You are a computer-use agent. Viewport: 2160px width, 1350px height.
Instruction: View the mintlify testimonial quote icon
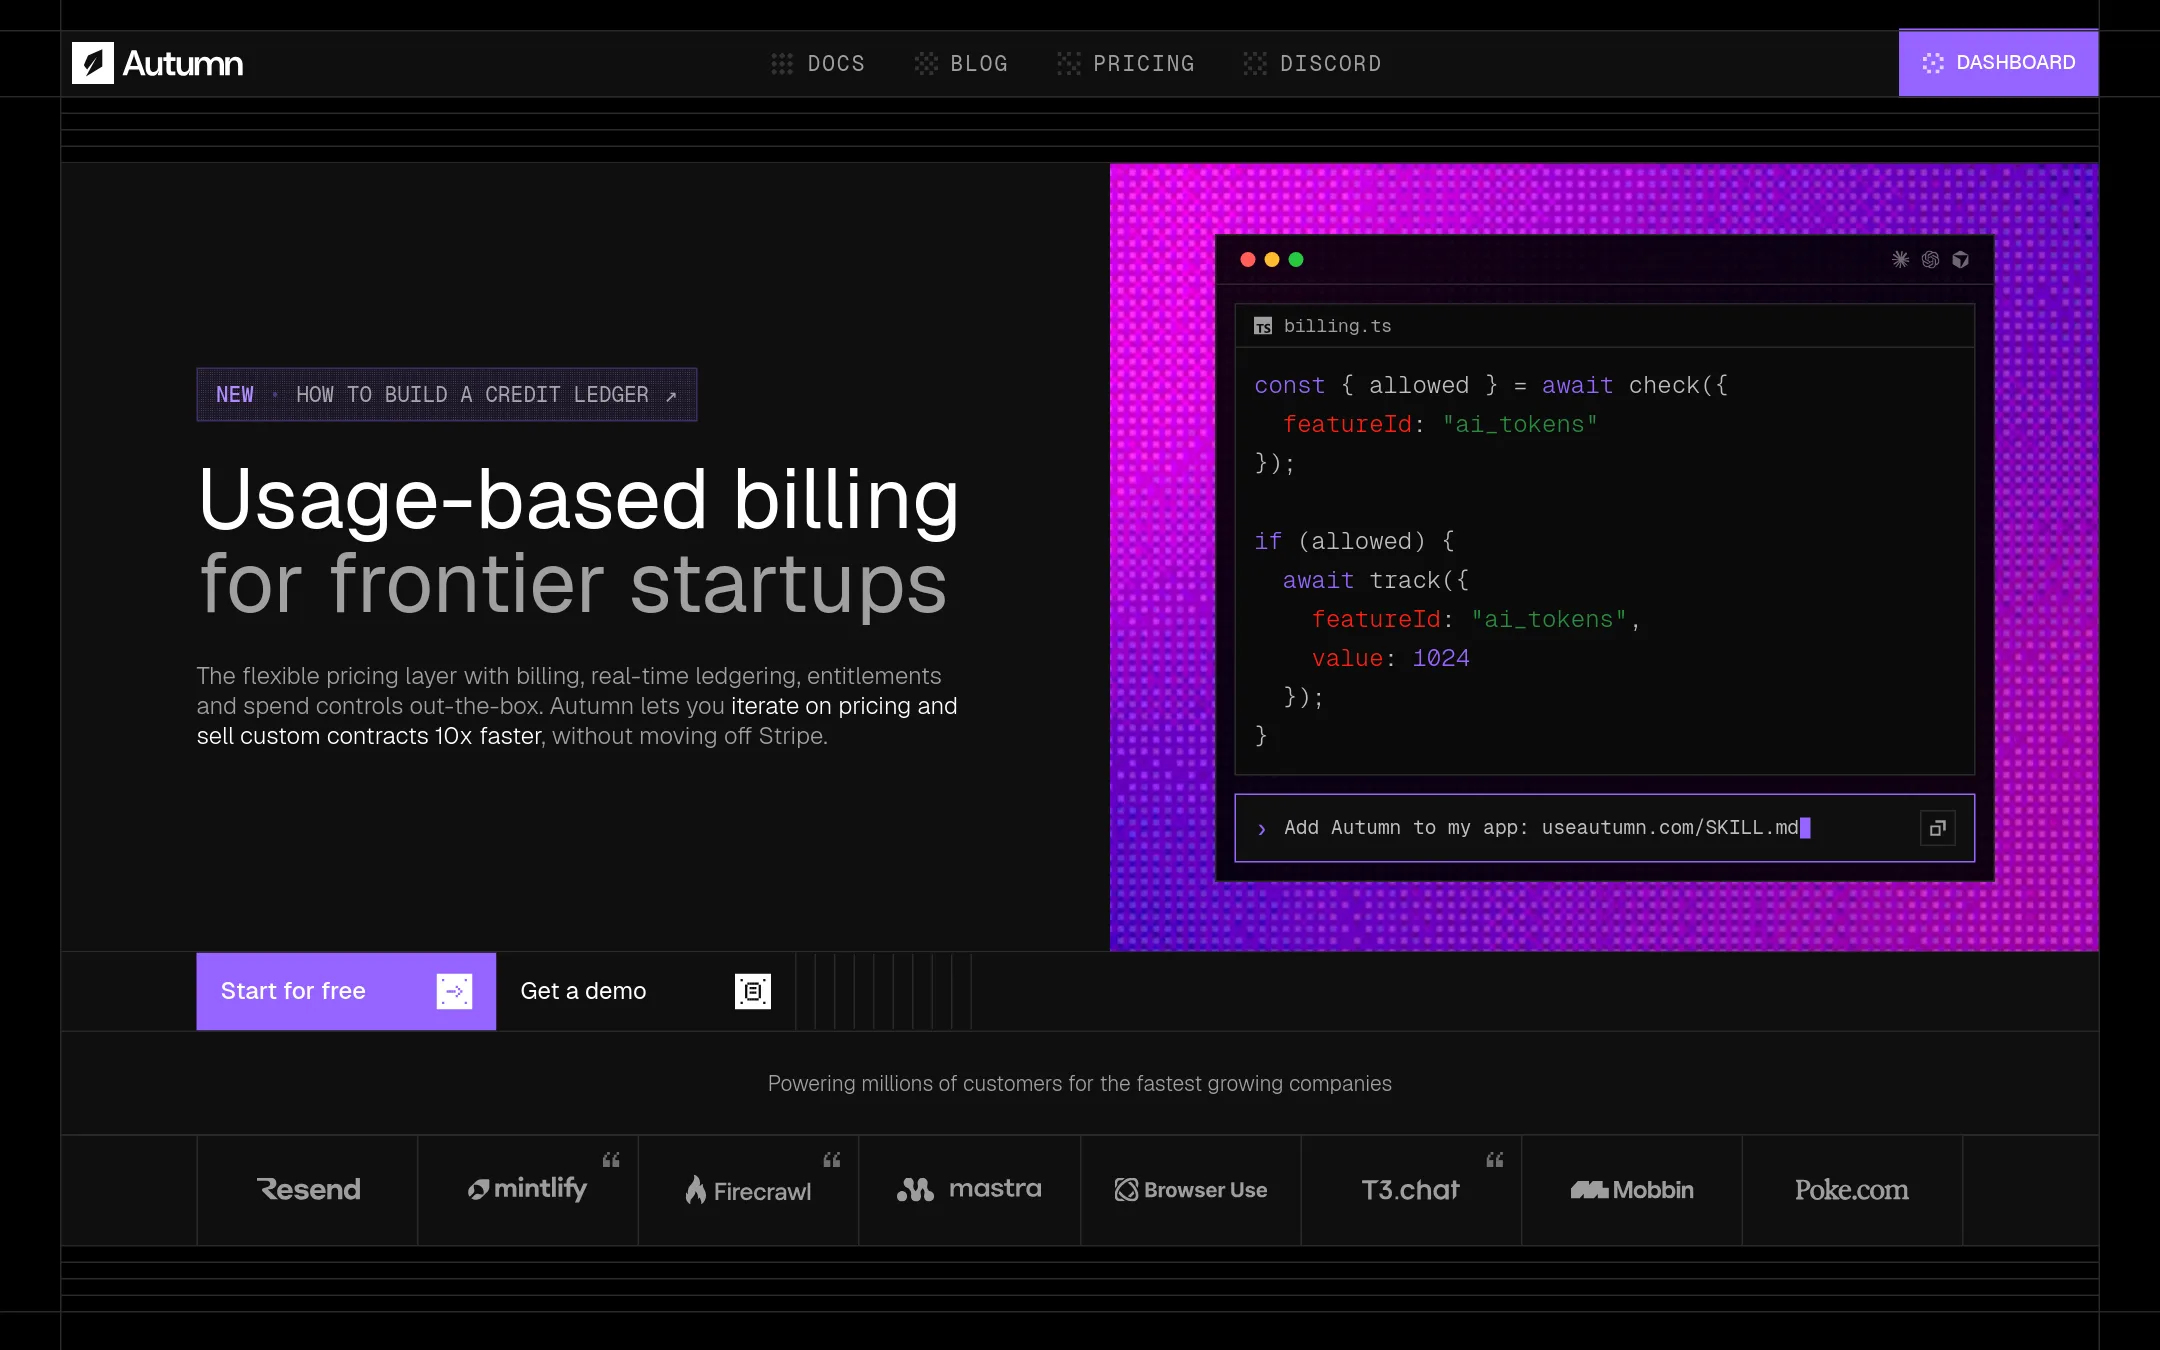coord(611,1160)
